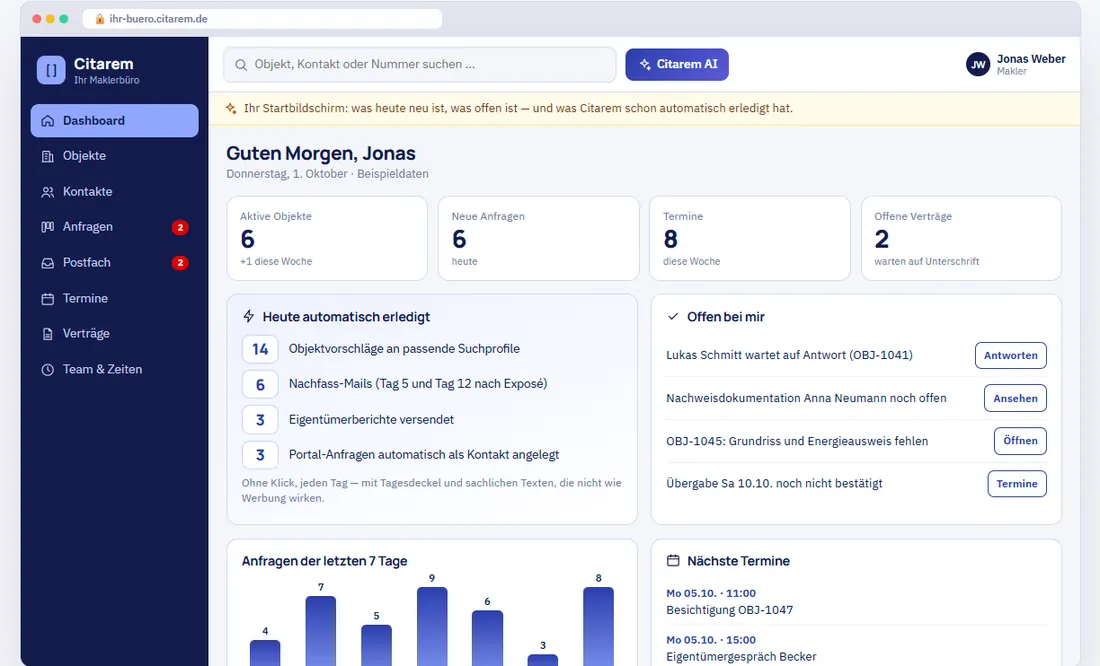
Task: Click the Citarem bracket logo icon
Action: coord(51,70)
